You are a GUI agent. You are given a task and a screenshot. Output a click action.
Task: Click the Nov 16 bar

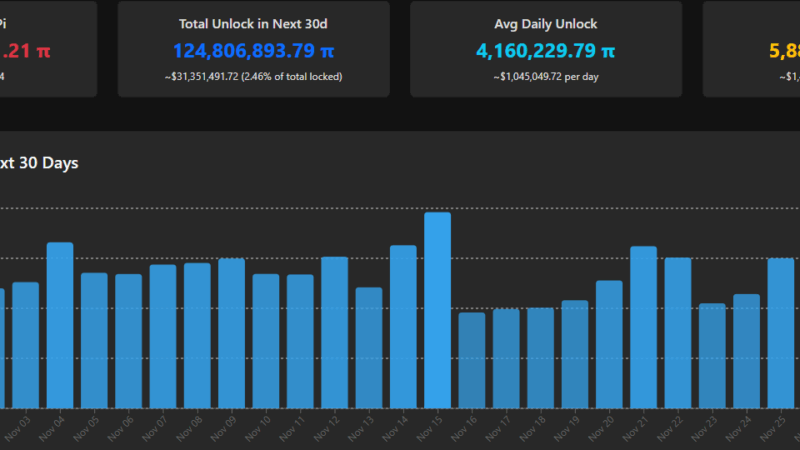tap(472, 360)
